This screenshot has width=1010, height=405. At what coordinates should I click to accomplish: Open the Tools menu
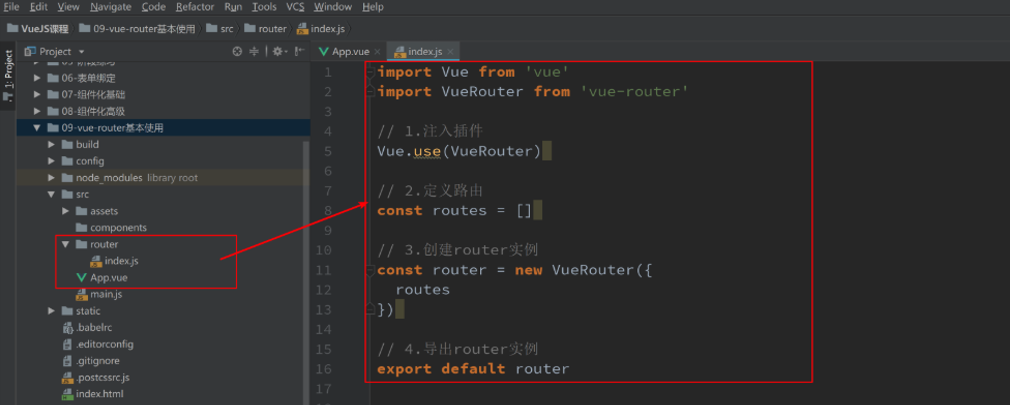click(264, 7)
